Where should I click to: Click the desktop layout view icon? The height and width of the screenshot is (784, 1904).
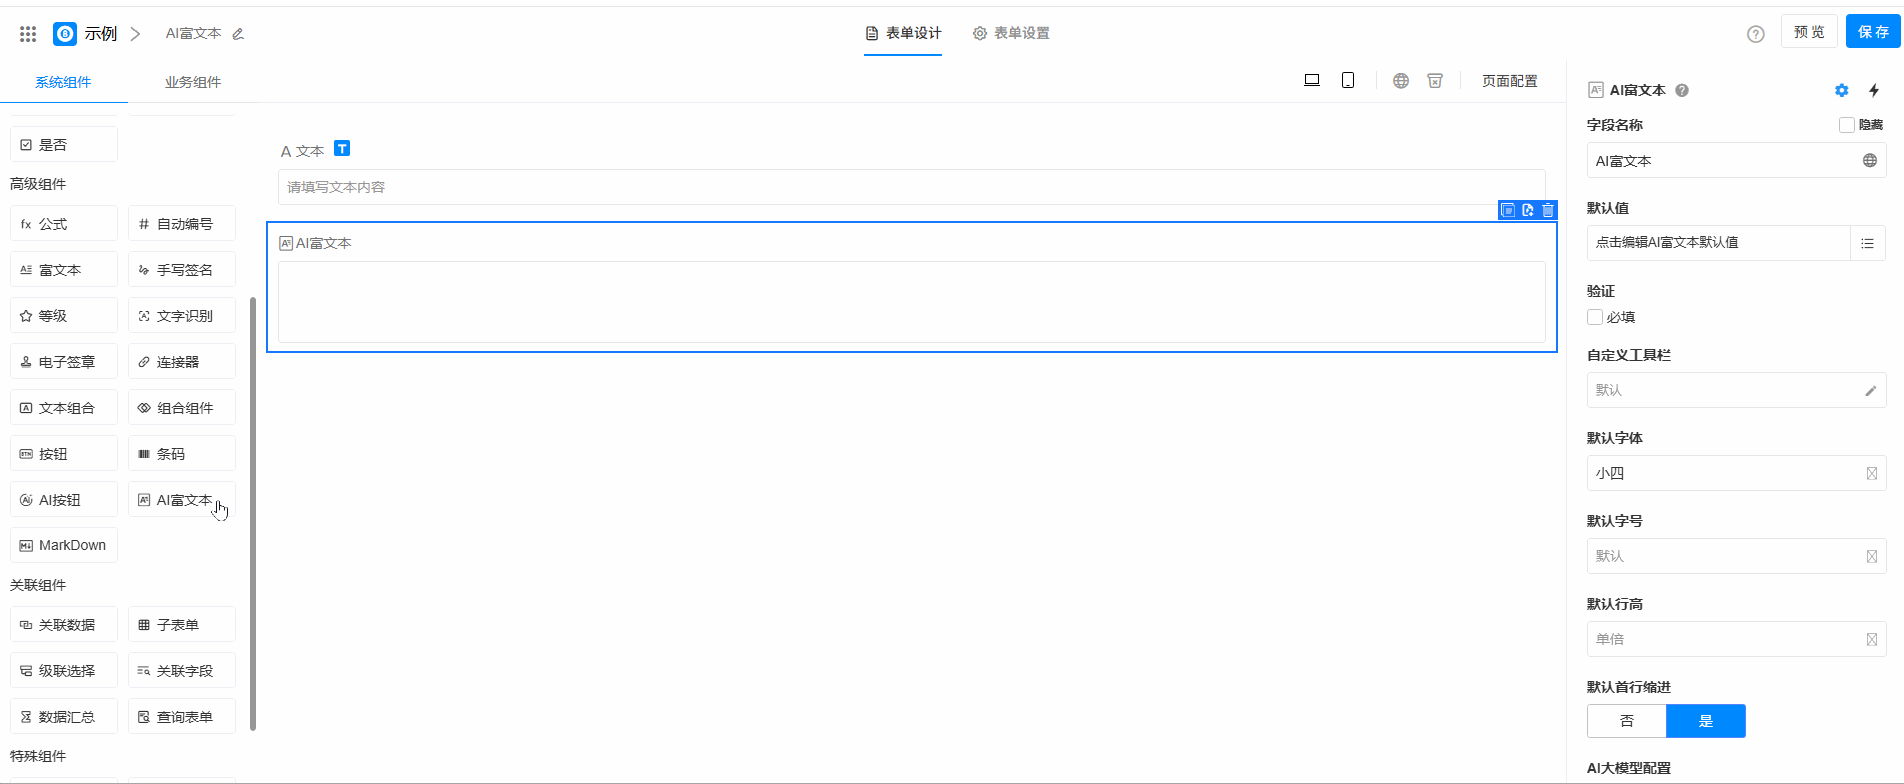tap(1312, 81)
